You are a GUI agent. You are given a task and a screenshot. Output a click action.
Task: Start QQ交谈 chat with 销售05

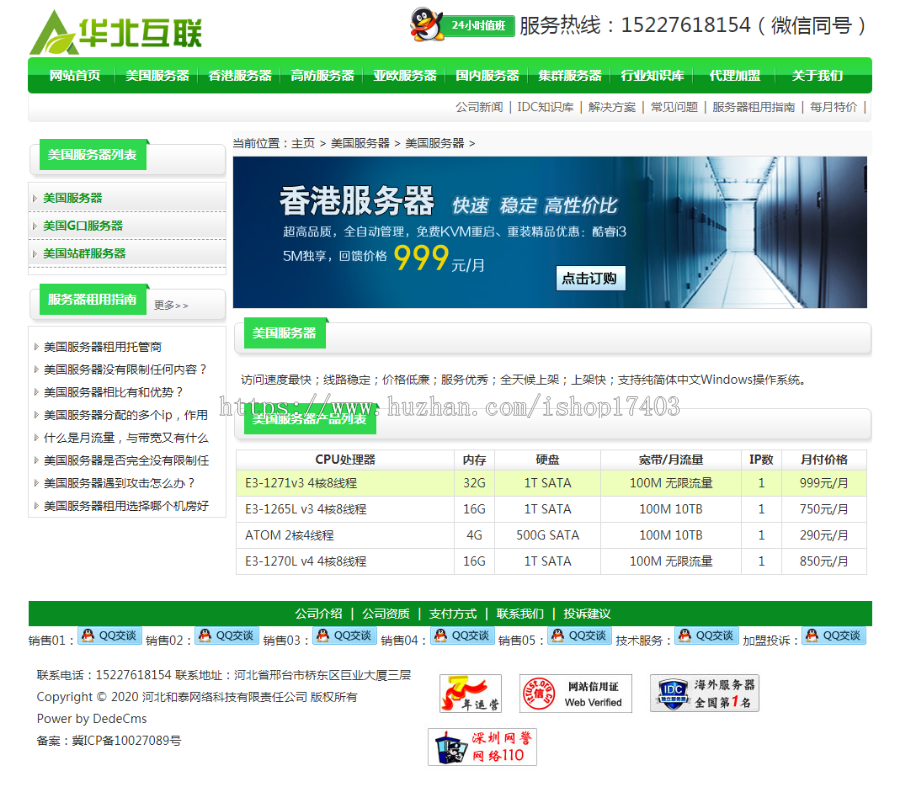(579, 635)
